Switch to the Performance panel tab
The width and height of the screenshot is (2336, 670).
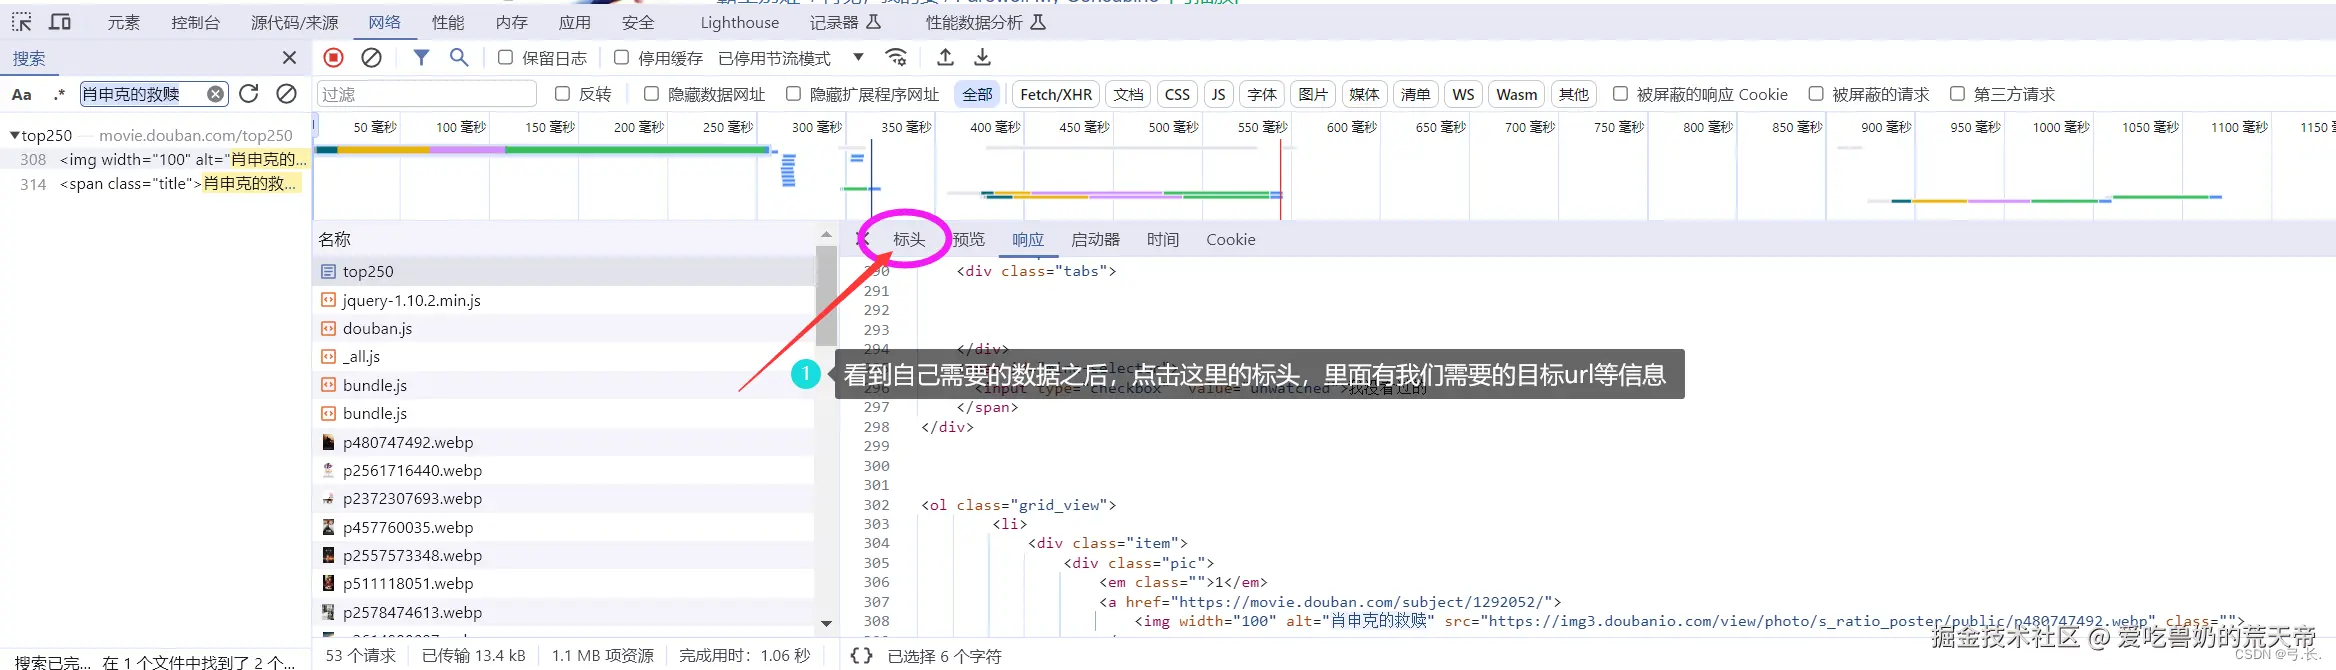[447, 22]
